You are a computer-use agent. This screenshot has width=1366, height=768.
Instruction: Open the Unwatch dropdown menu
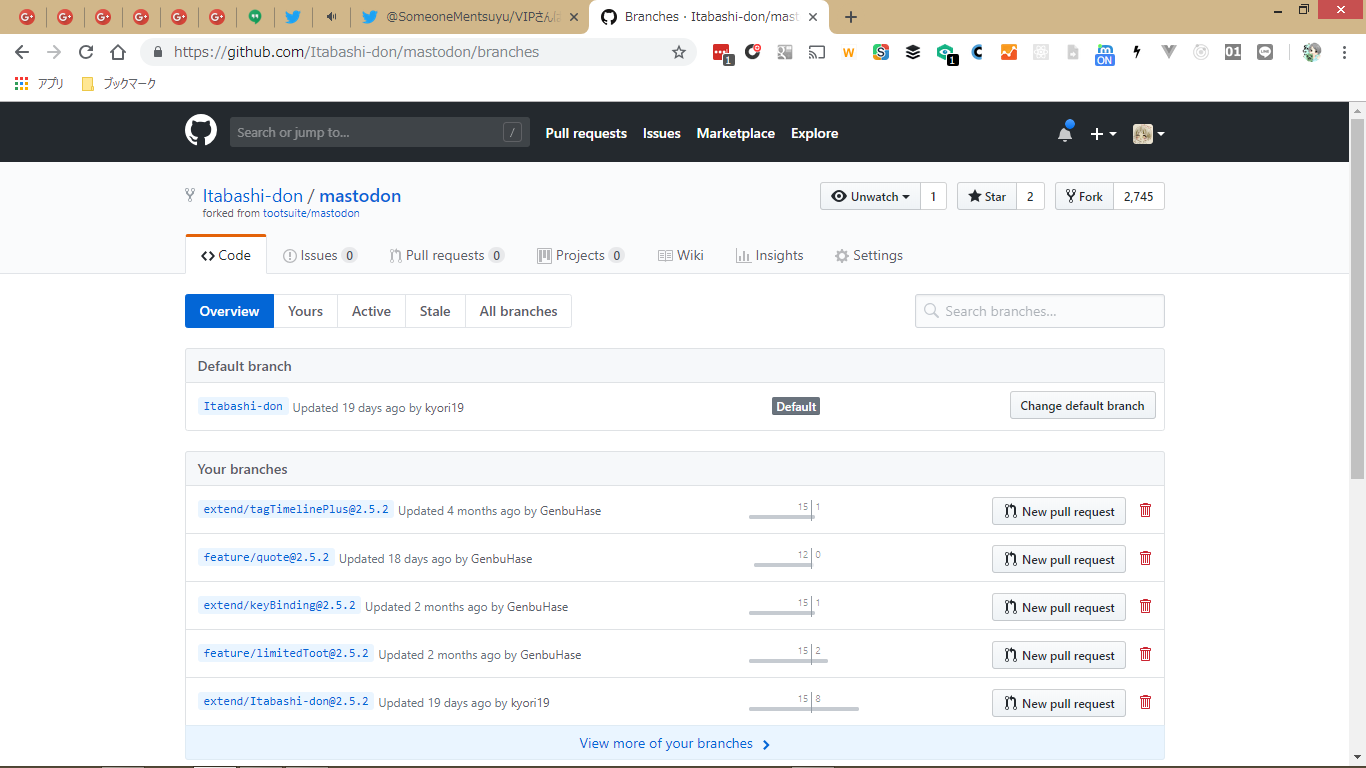coord(869,196)
